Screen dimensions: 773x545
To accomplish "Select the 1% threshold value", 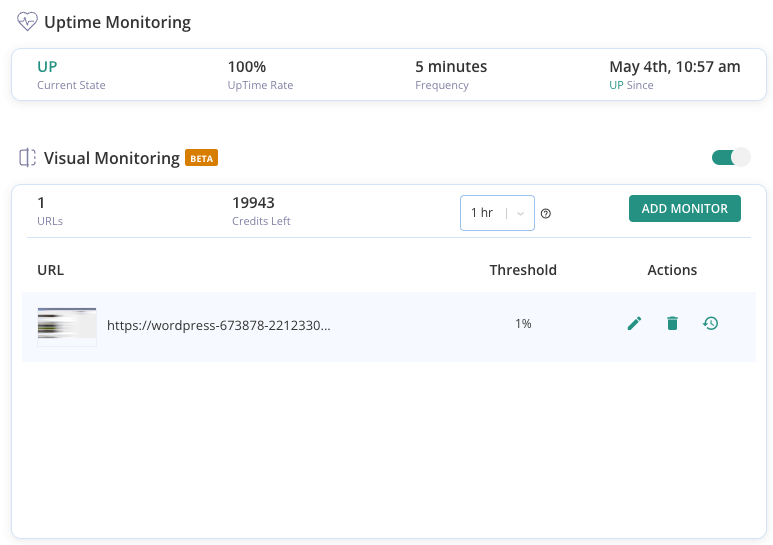I will [x=523, y=323].
